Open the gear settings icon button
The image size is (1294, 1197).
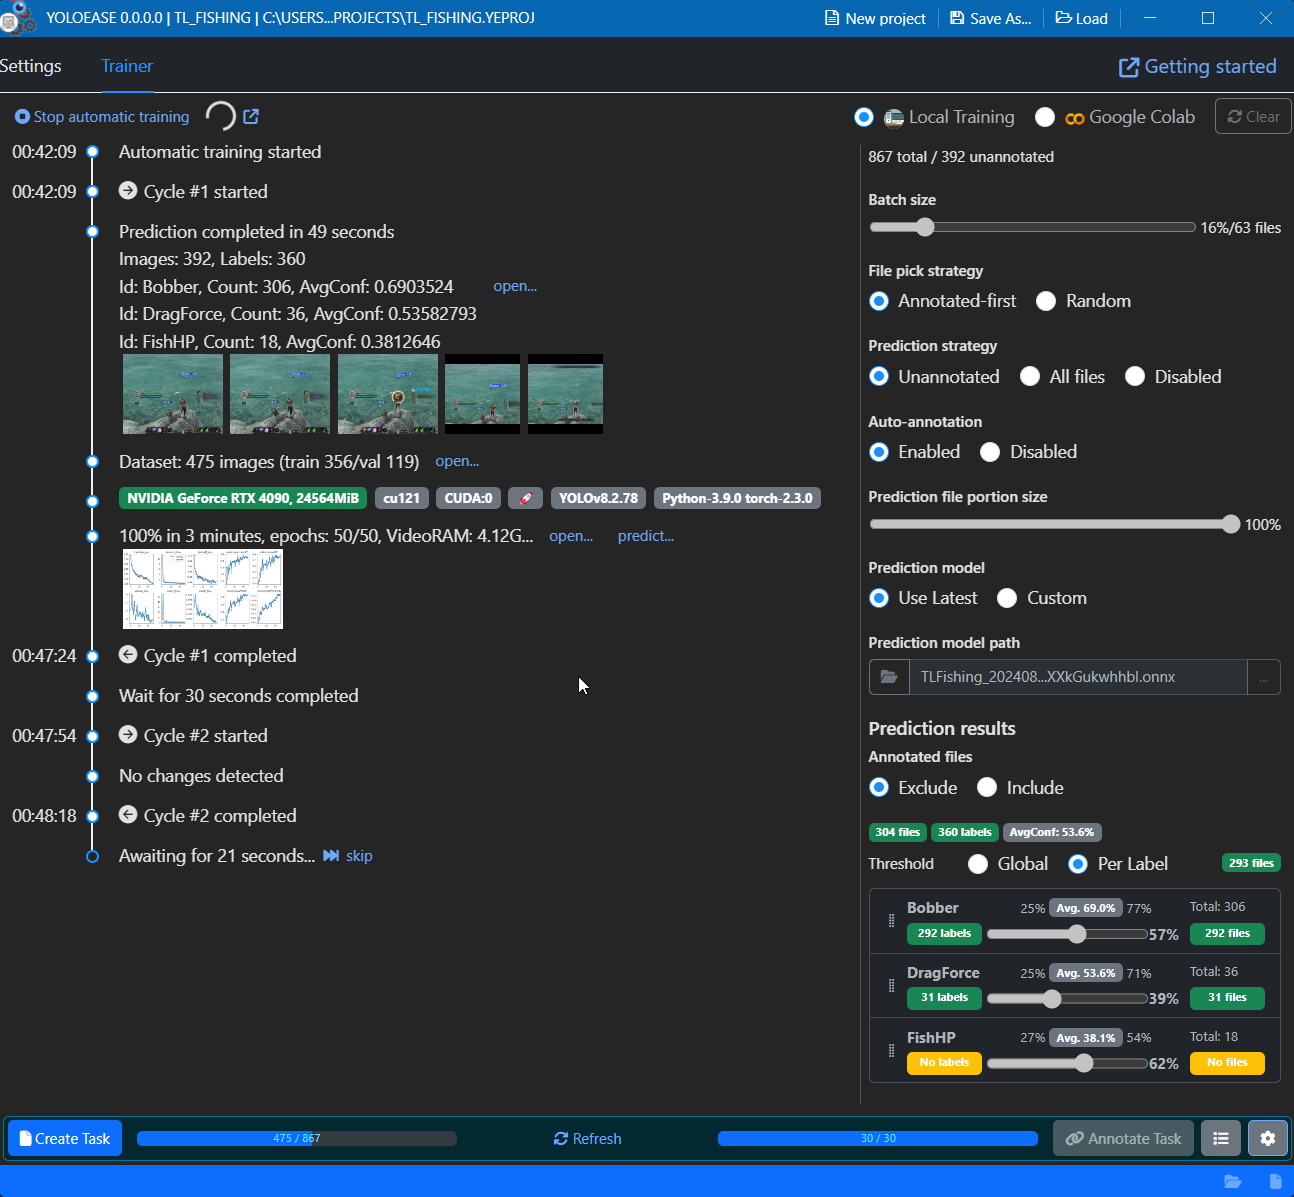click(1268, 1138)
